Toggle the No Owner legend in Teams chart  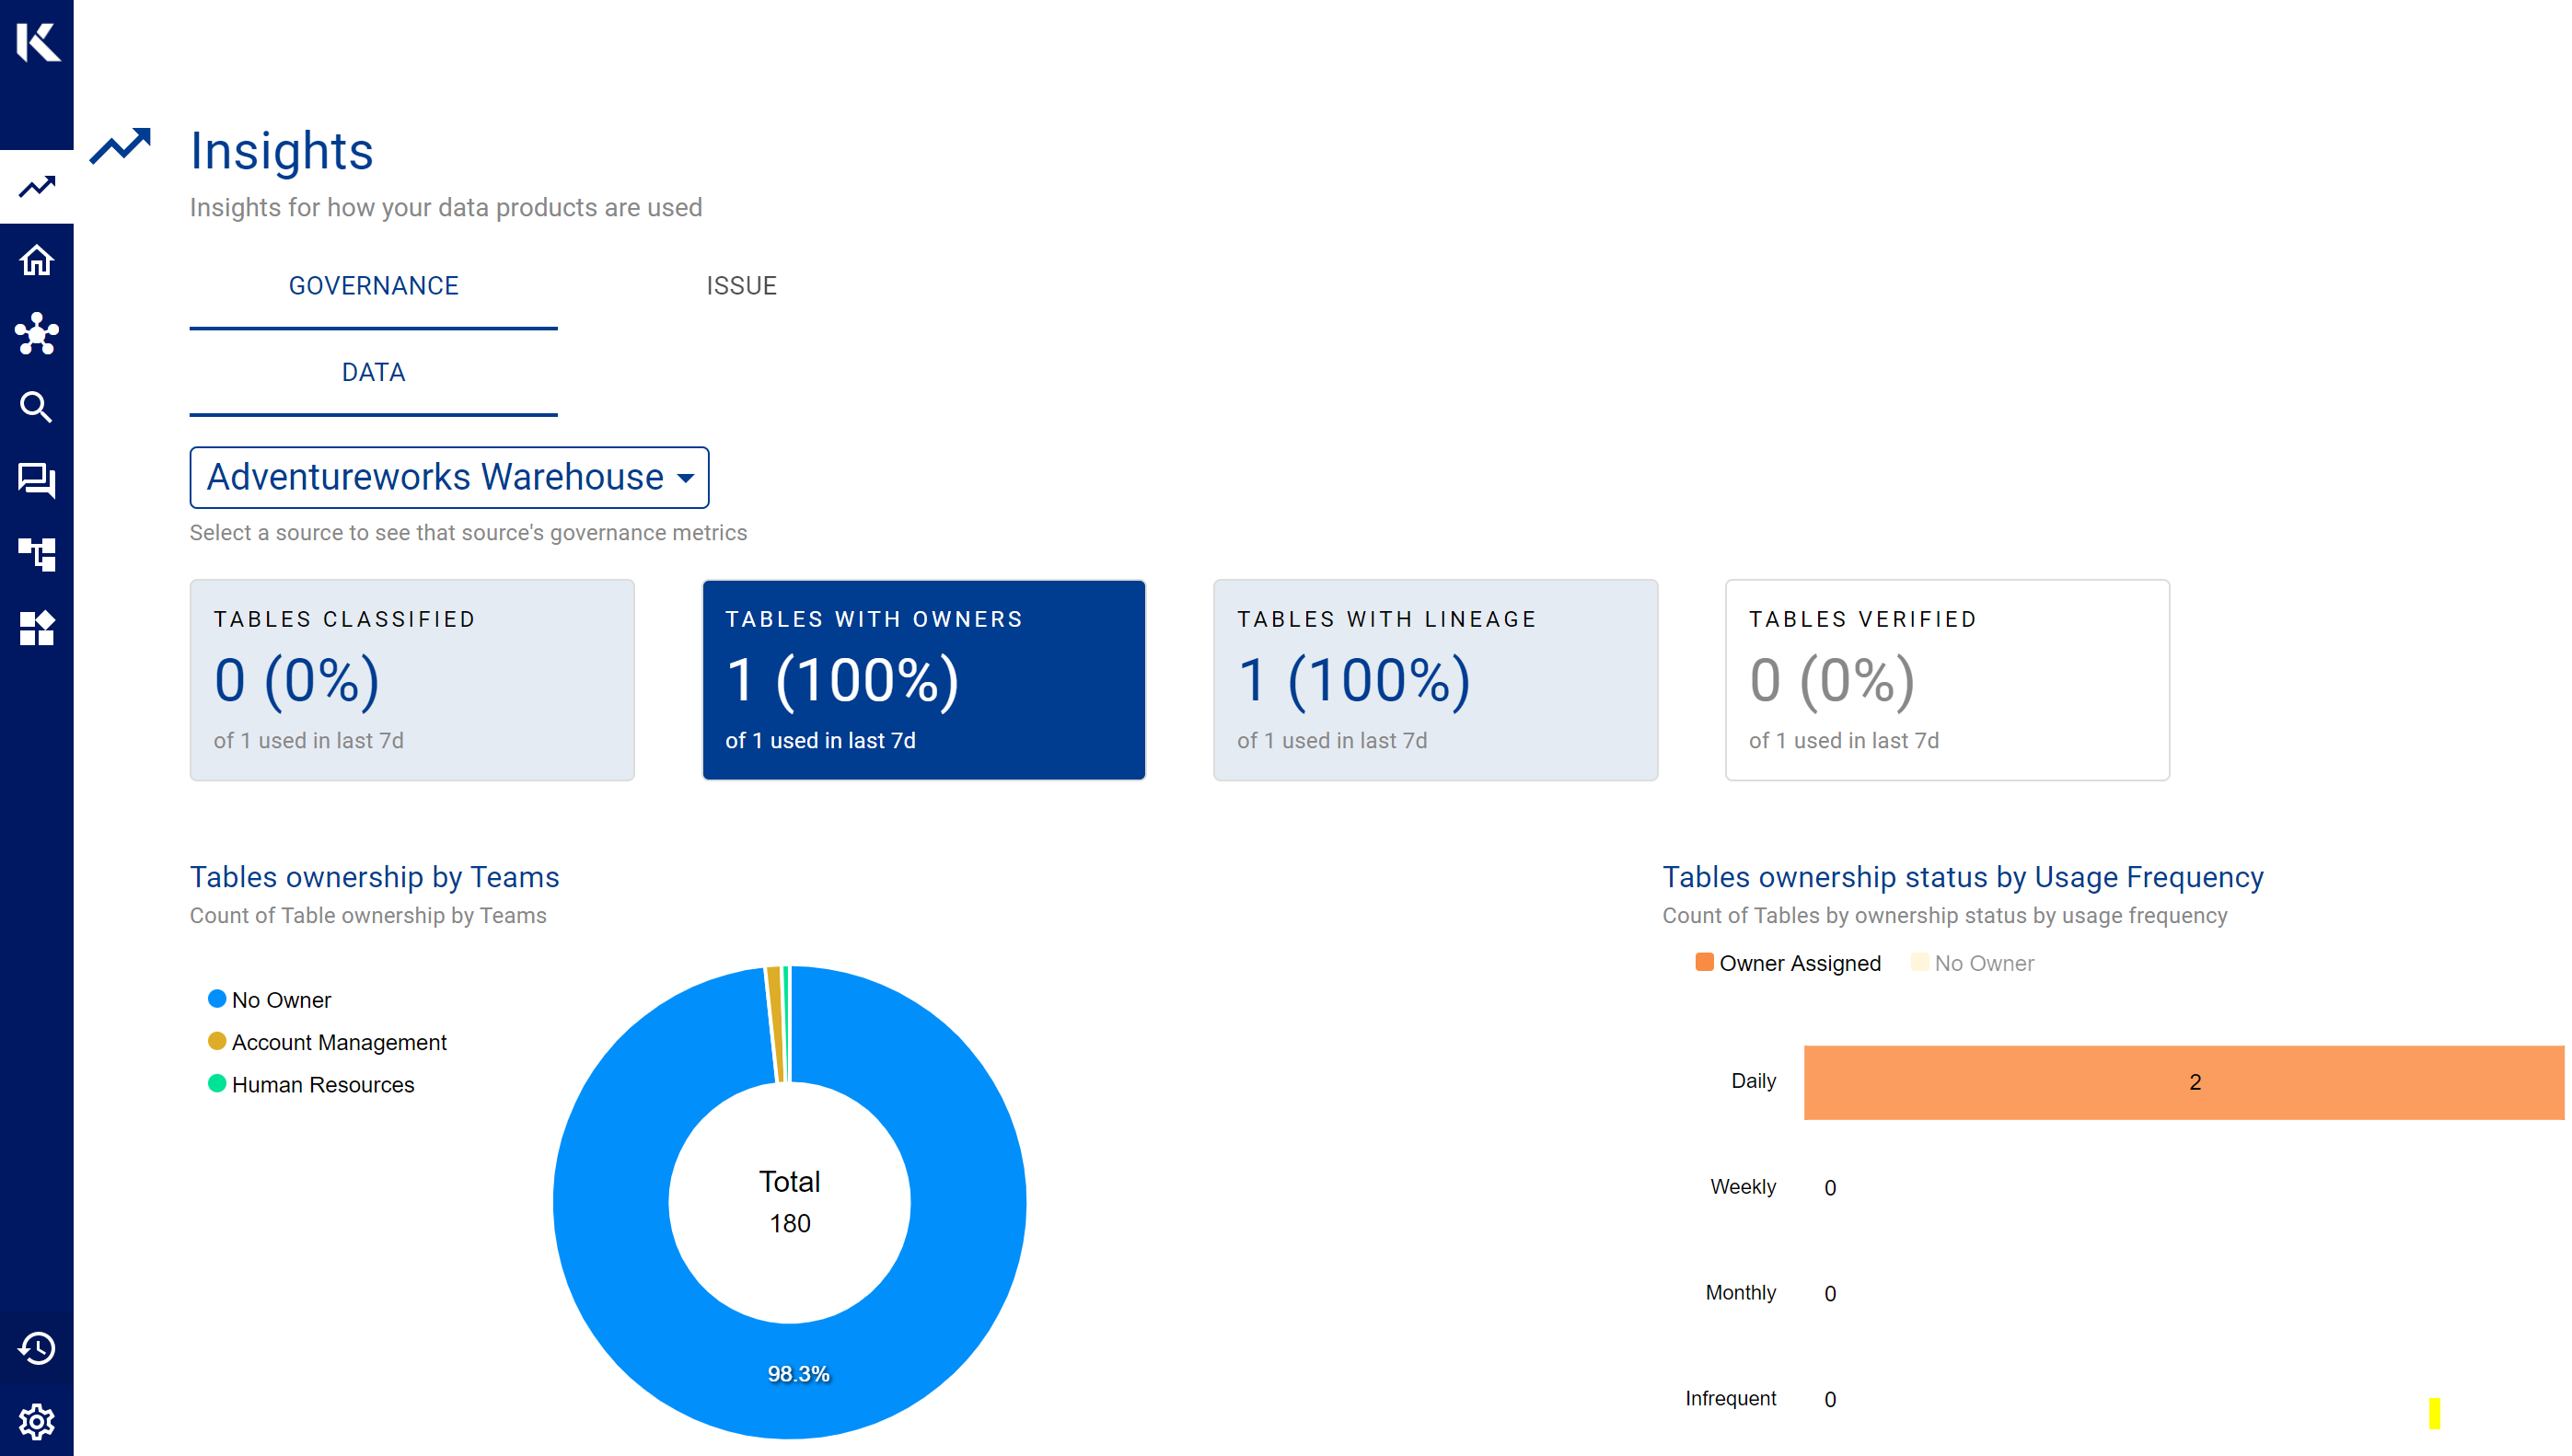[269, 1000]
